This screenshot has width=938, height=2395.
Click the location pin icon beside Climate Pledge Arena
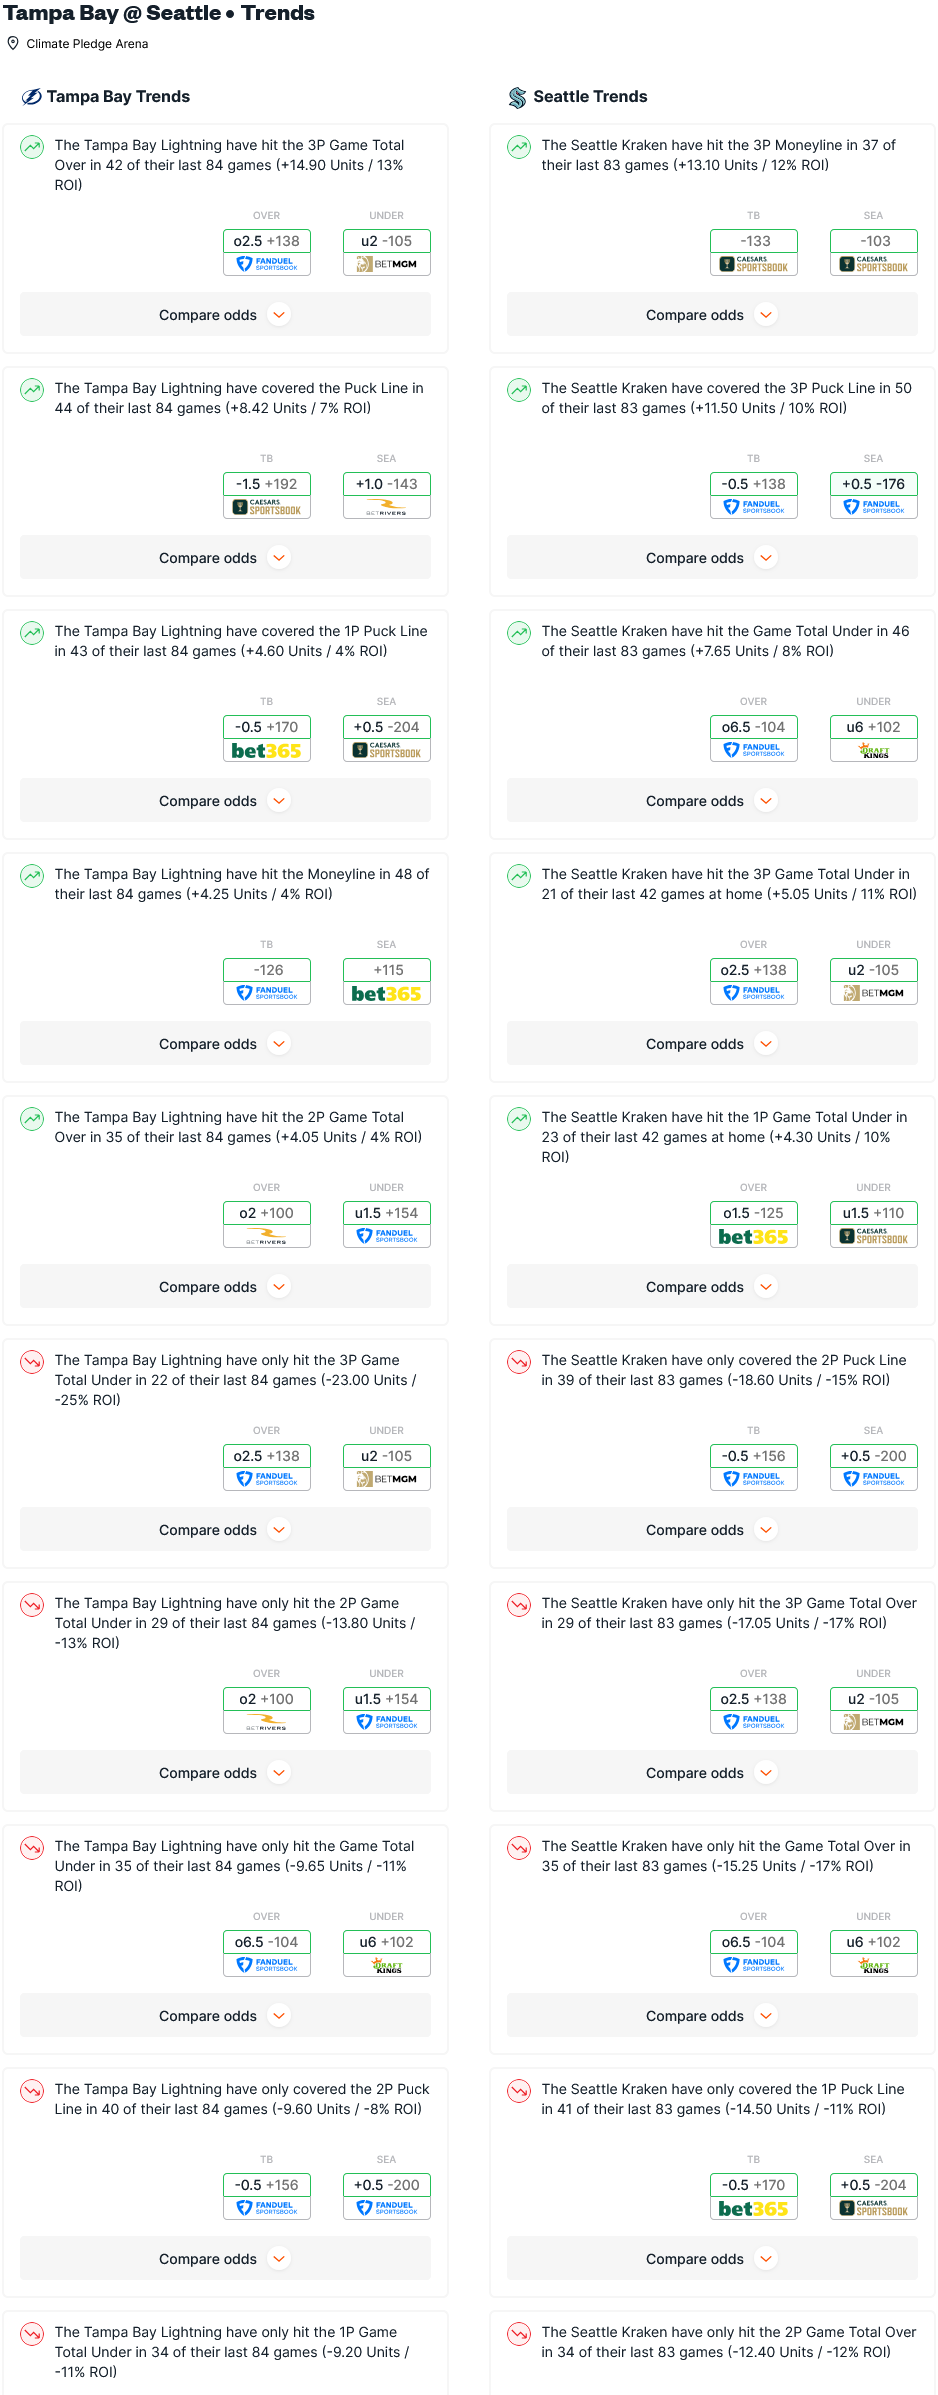pyautogui.click(x=13, y=43)
